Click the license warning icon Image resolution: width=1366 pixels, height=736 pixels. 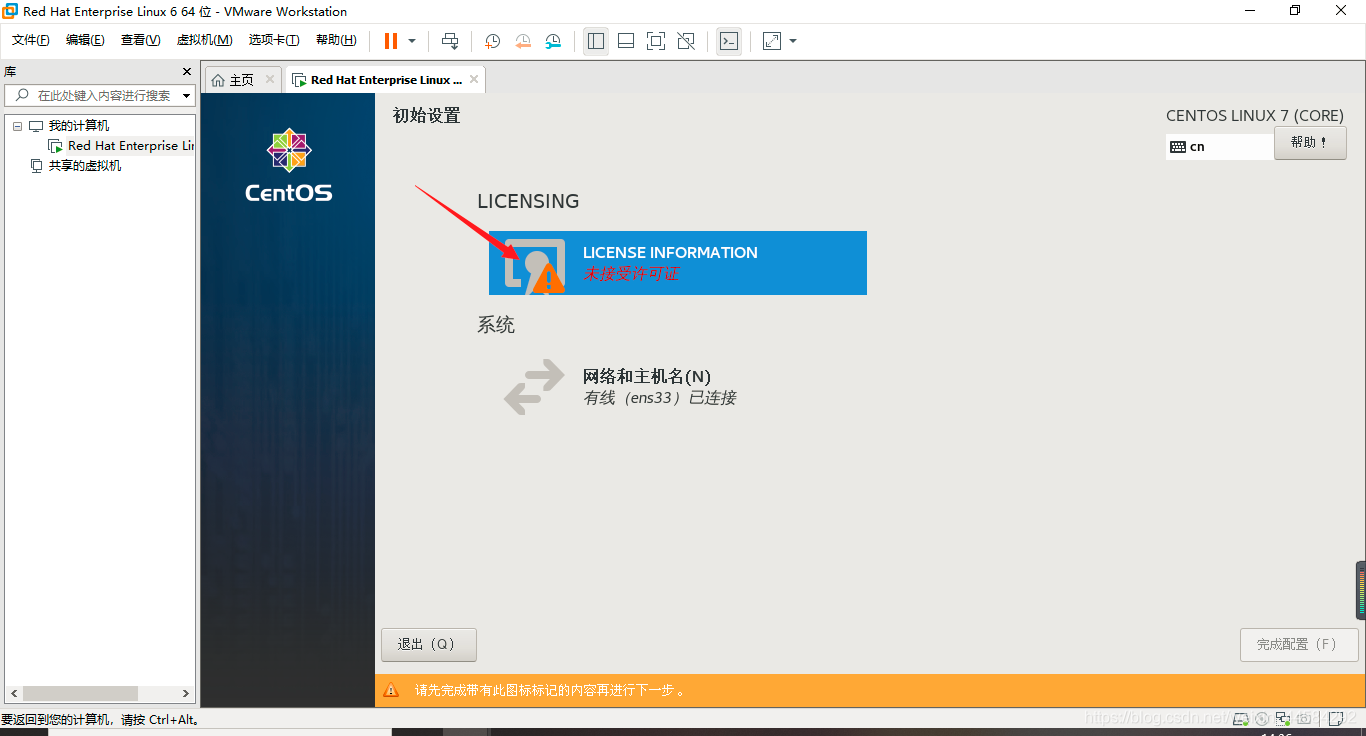click(x=547, y=279)
